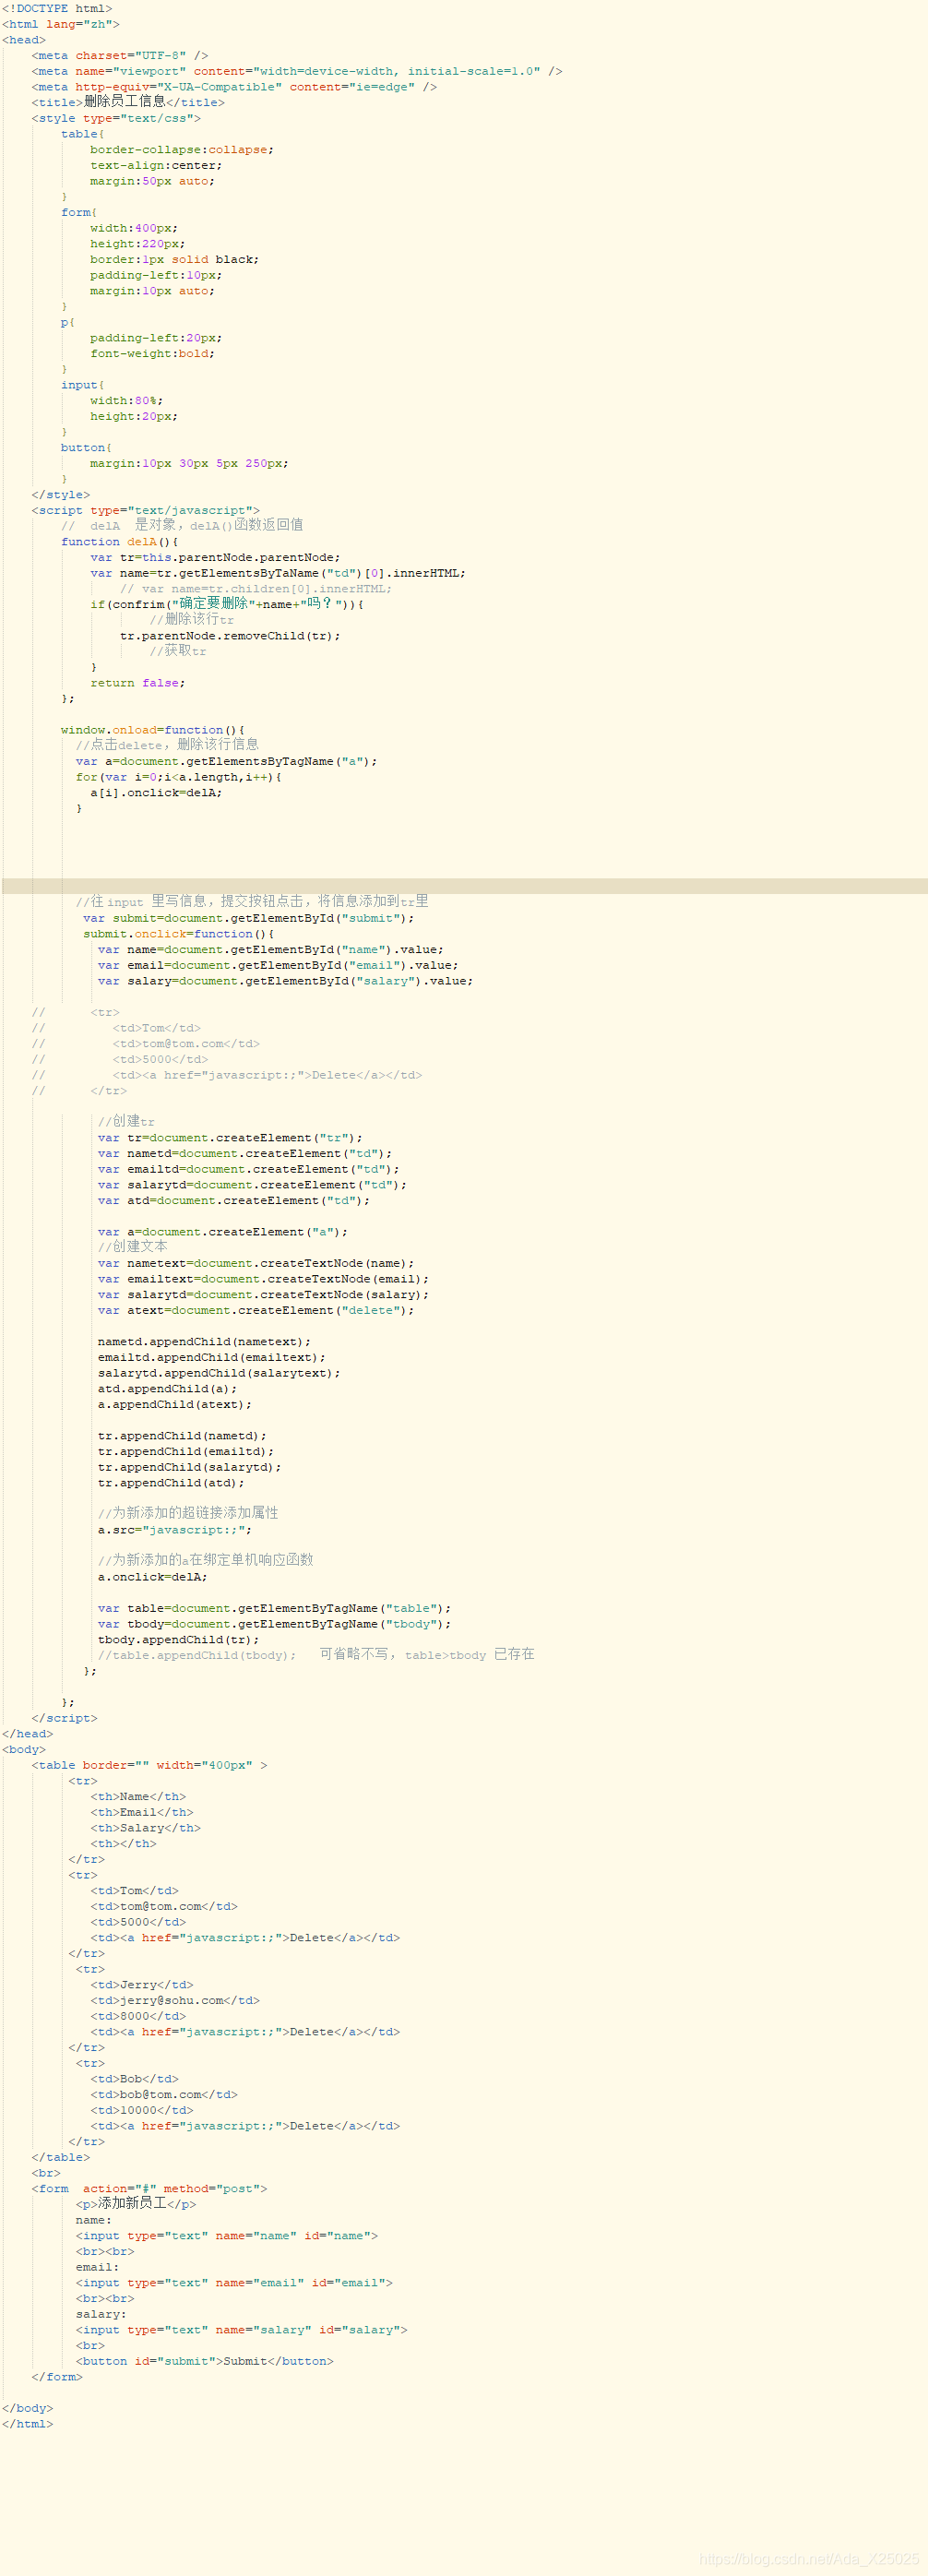Click the width:80%; declaration
928x2576 pixels.
[127, 400]
